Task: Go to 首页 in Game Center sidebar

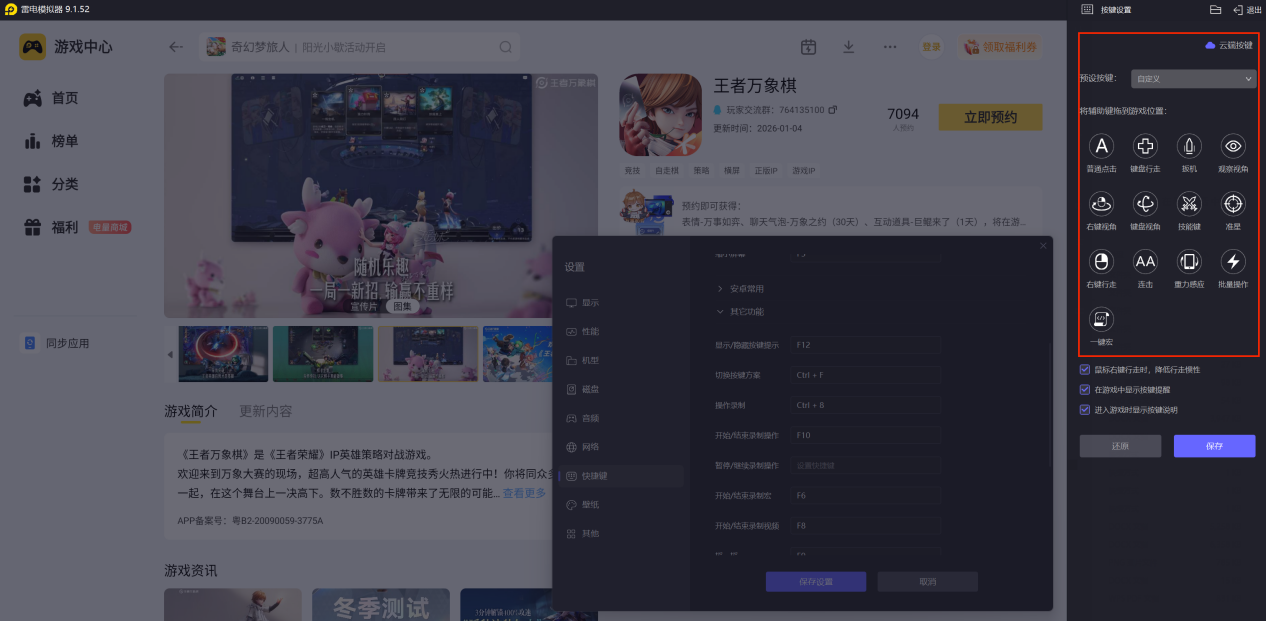Action: (x=51, y=98)
